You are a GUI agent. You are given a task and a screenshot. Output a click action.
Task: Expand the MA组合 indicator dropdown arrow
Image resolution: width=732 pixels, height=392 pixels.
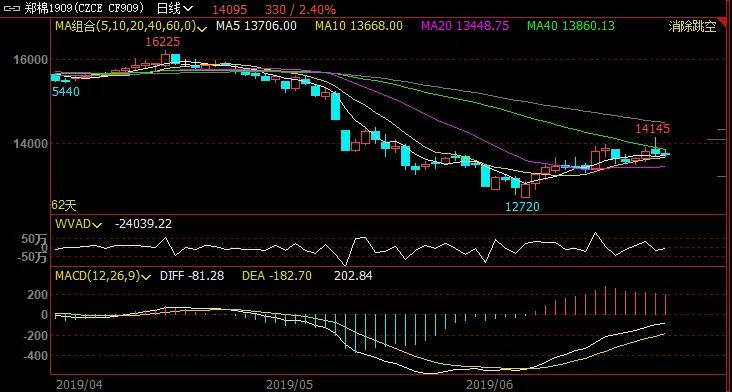tap(203, 28)
